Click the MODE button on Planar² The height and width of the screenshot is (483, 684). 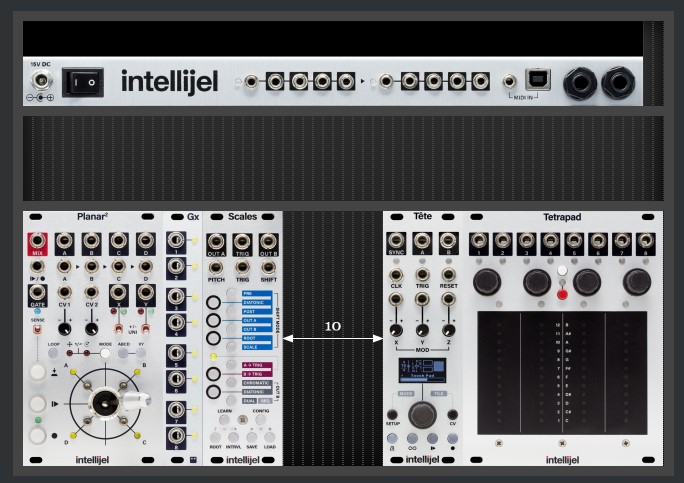point(105,353)
